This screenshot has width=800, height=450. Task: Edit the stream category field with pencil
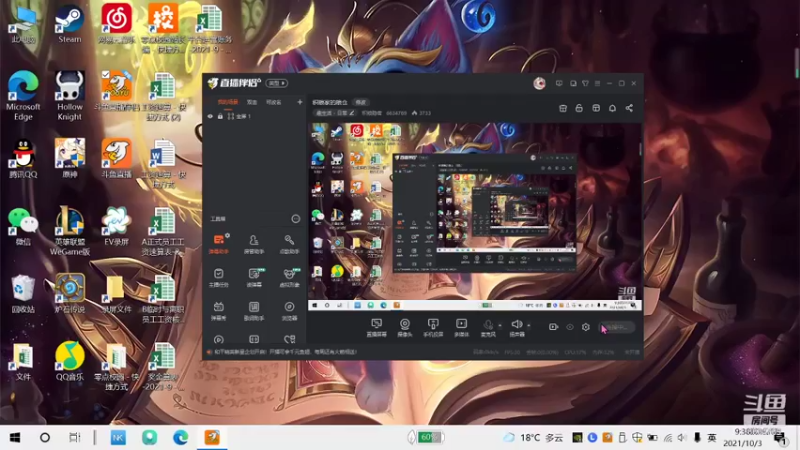point(334,113)
